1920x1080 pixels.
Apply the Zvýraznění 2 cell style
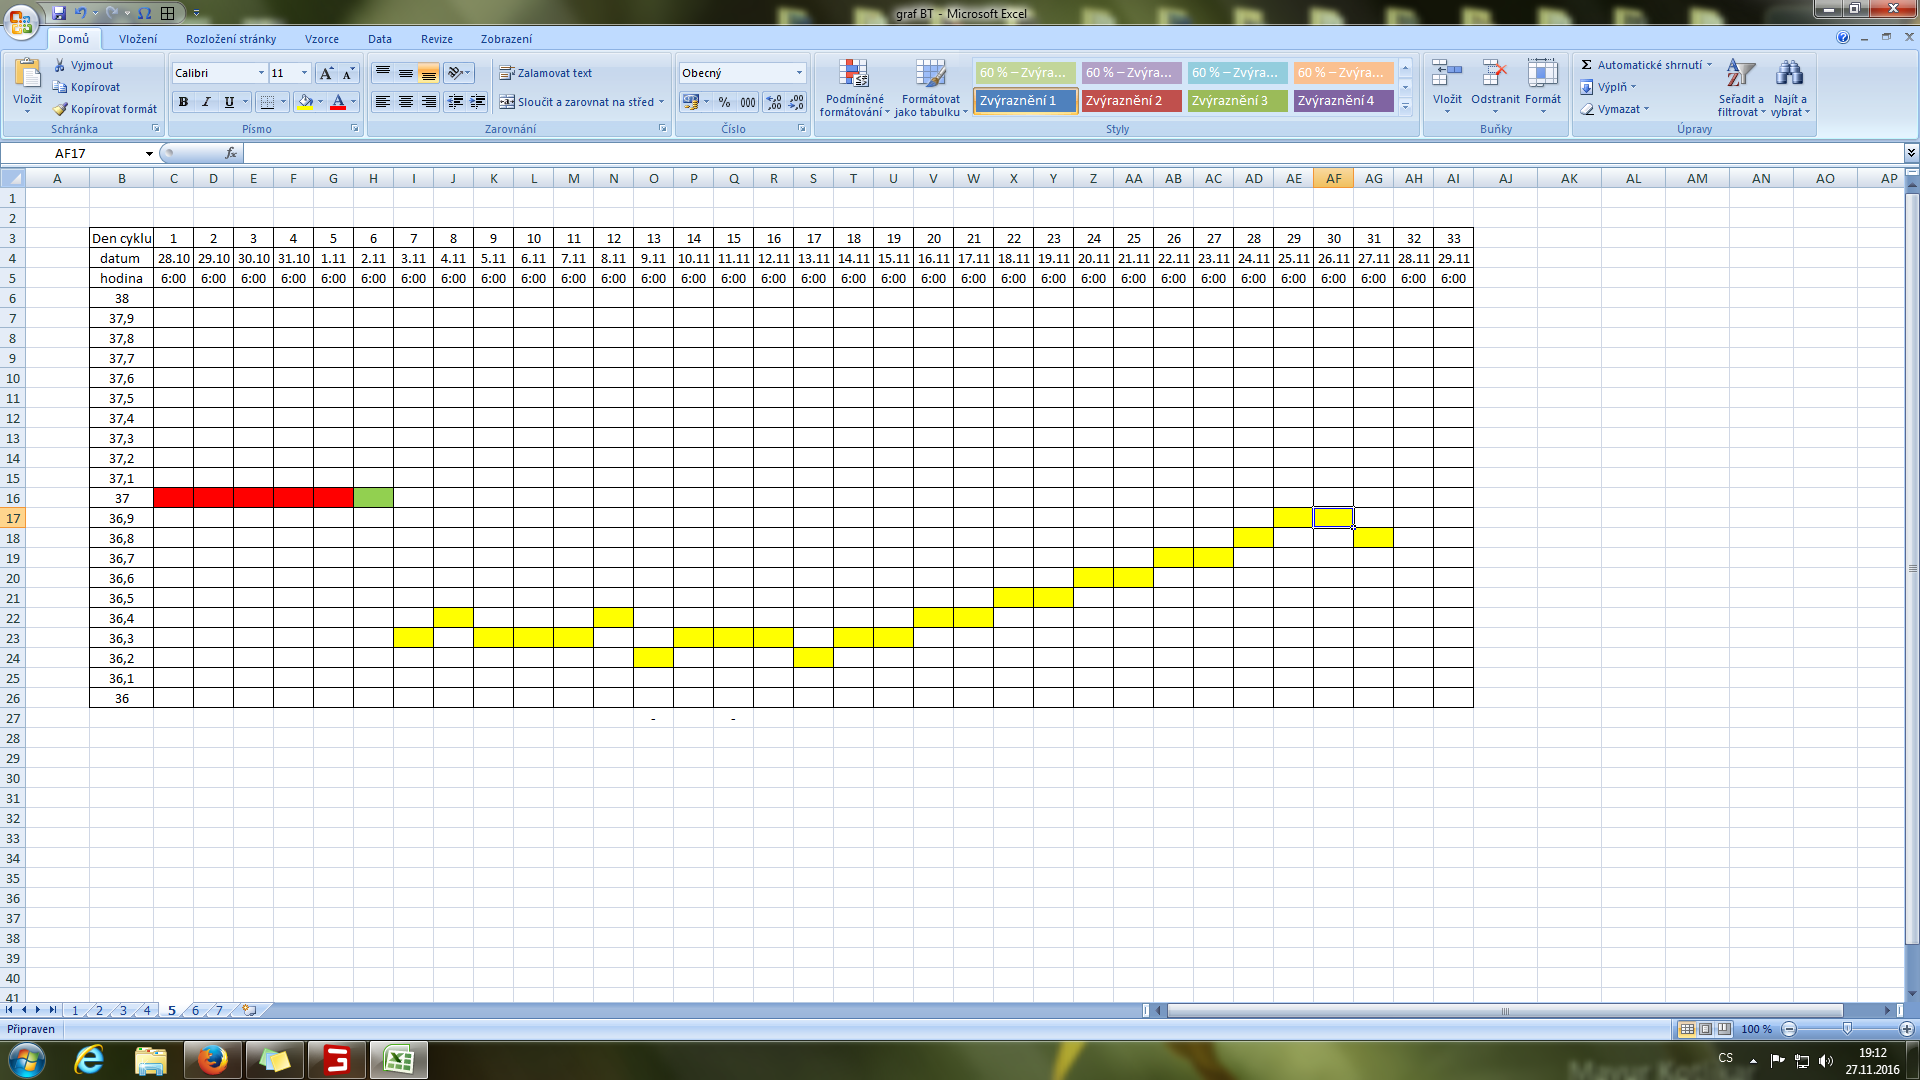1131,101
